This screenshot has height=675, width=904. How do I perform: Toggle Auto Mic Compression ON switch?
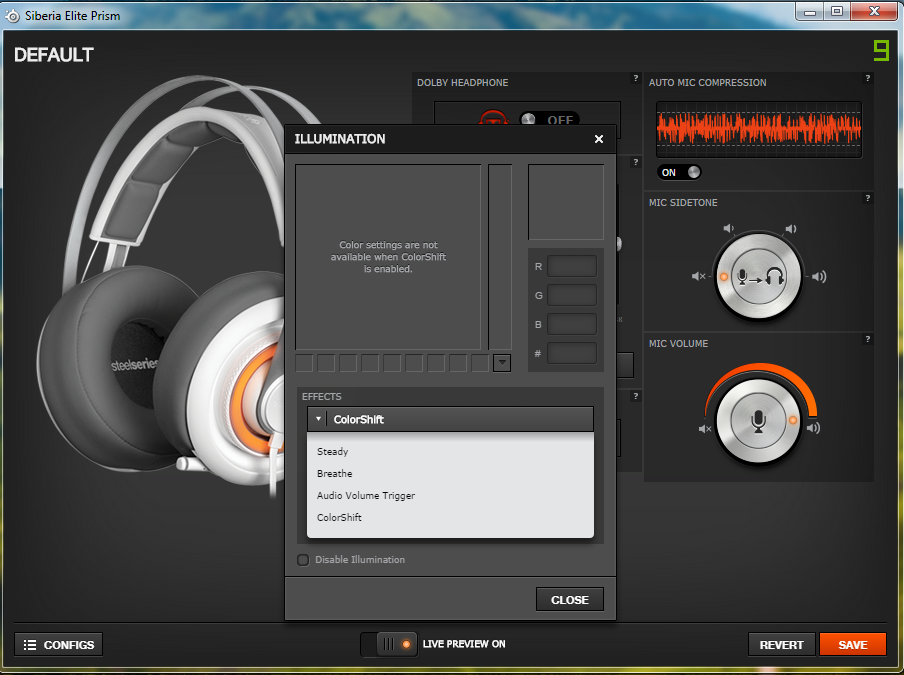coord(679,172)
